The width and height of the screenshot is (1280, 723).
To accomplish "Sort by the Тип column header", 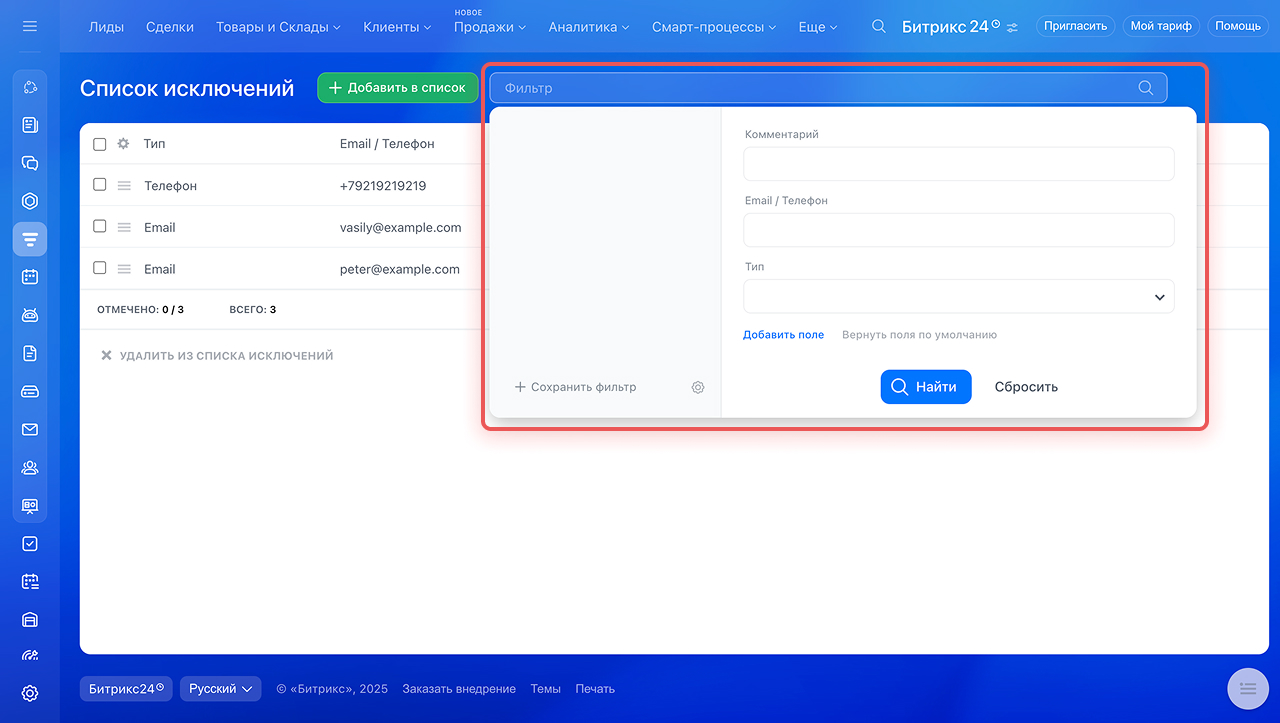I will (x=154, y=144).
